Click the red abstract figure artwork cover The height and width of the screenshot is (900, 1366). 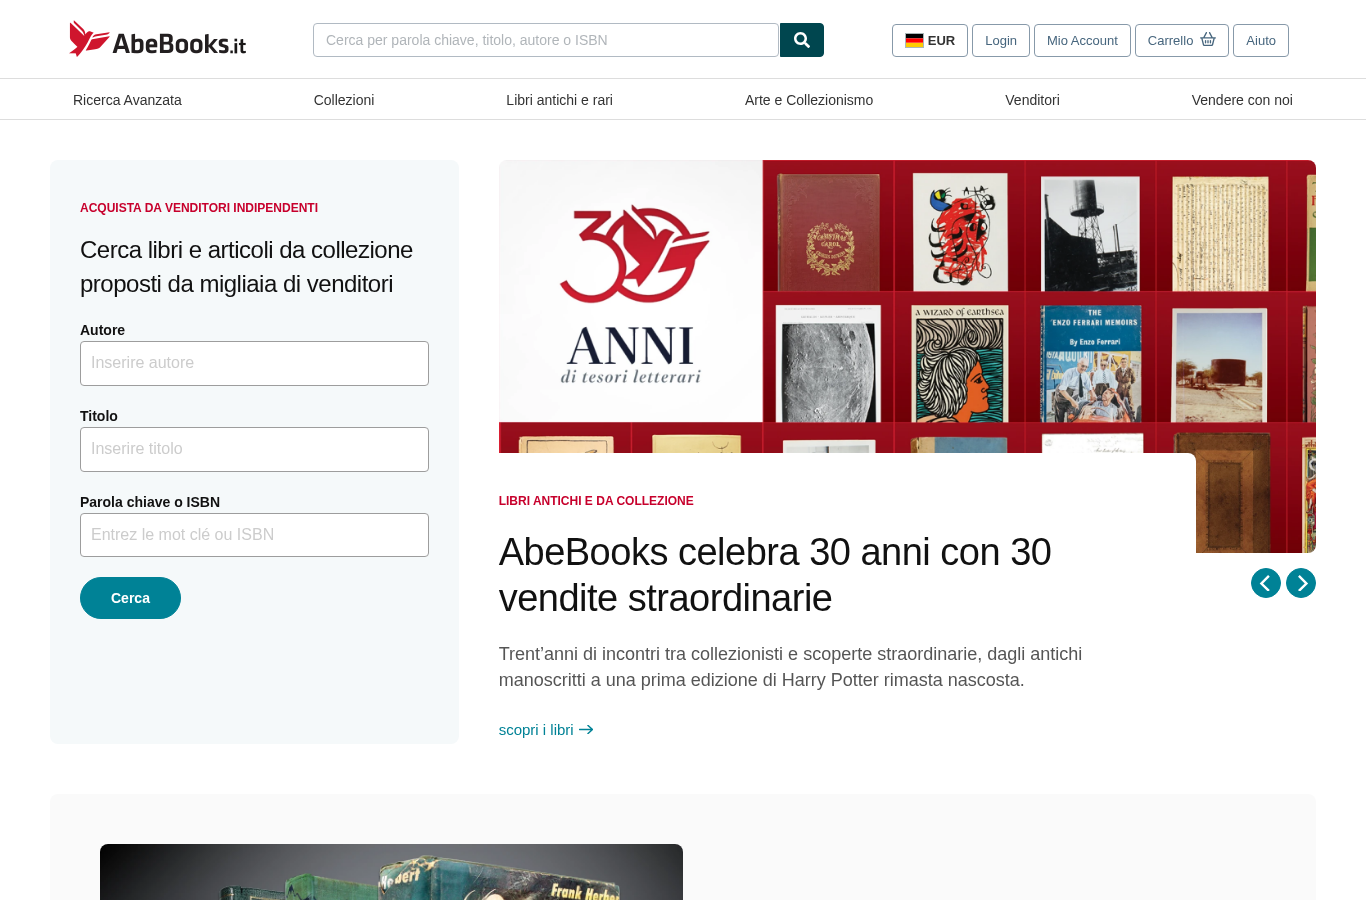(961, 232)
